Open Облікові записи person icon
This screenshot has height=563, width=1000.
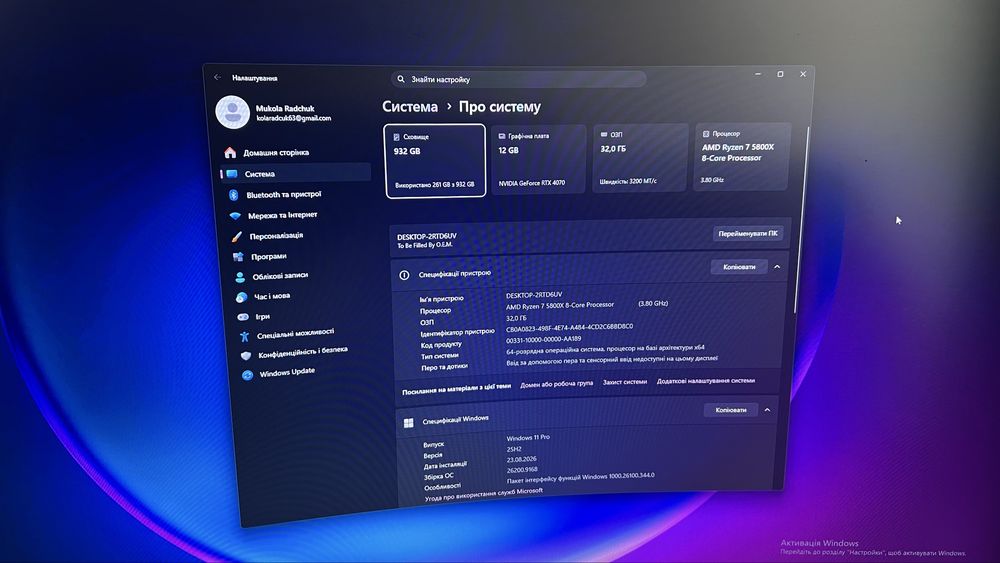[x=240, y=277]
